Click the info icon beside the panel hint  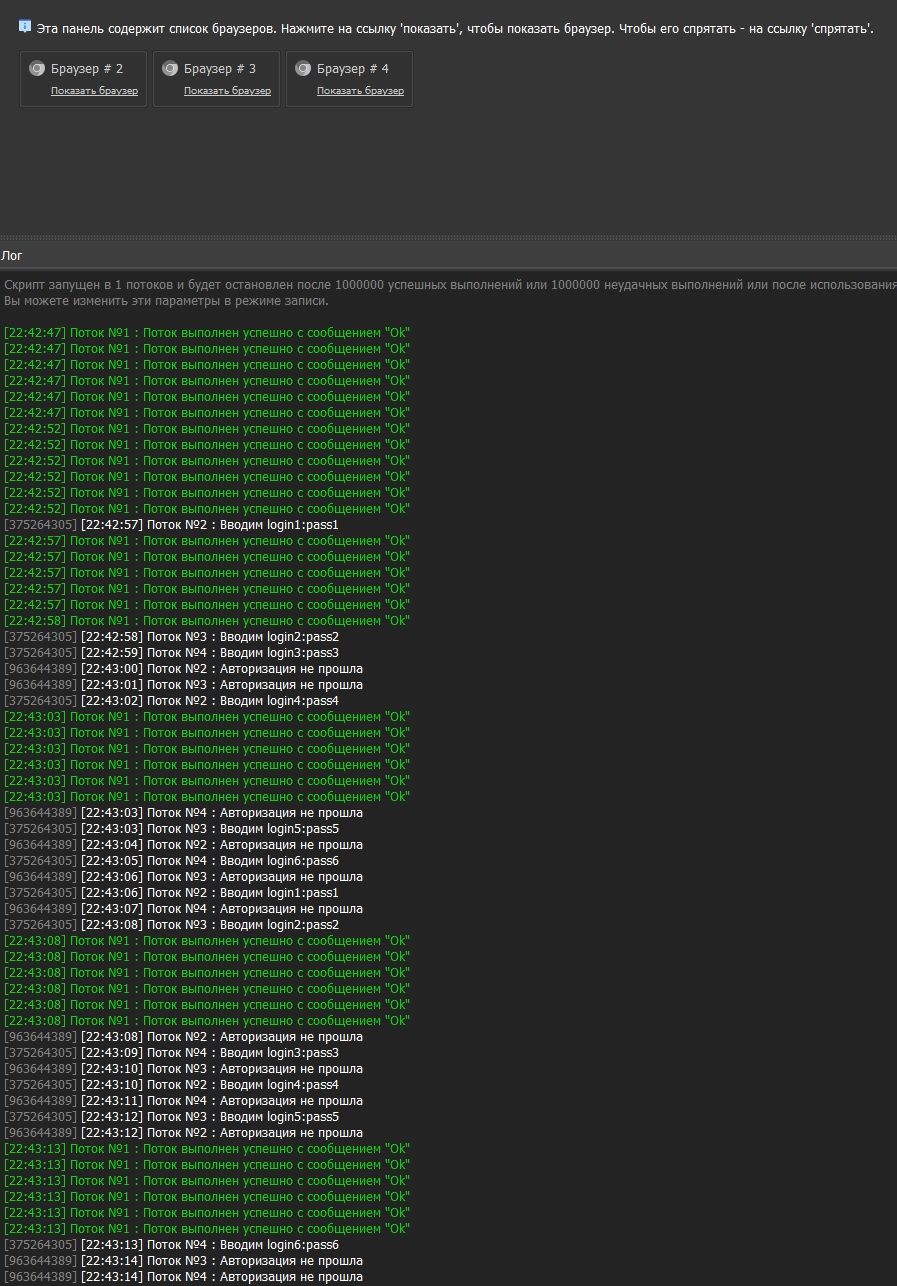coord(25,27)
